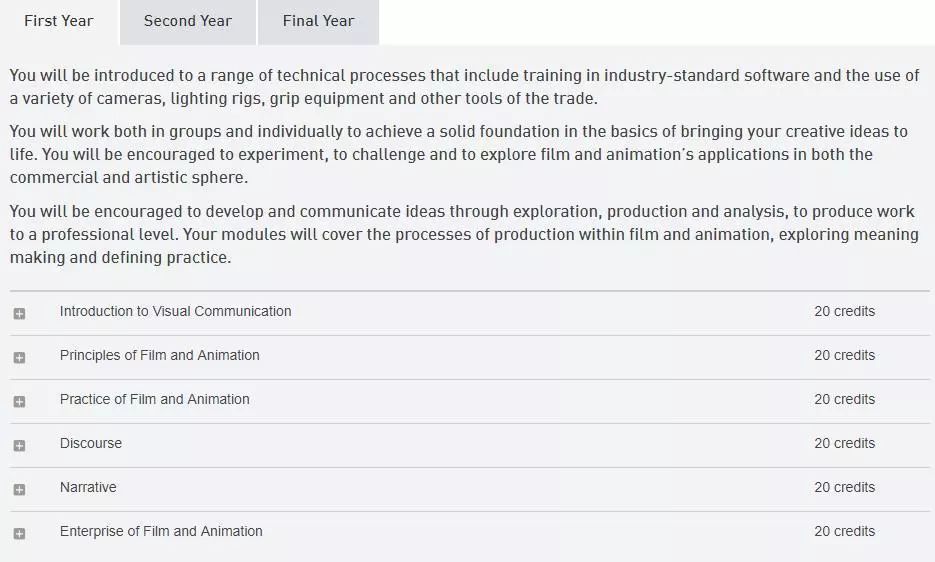The width and height of the screenshot is (935, 562).
Task: Open Enterprise of Film and Animation module
Action: pyautogui.click(x=161, y=531)
